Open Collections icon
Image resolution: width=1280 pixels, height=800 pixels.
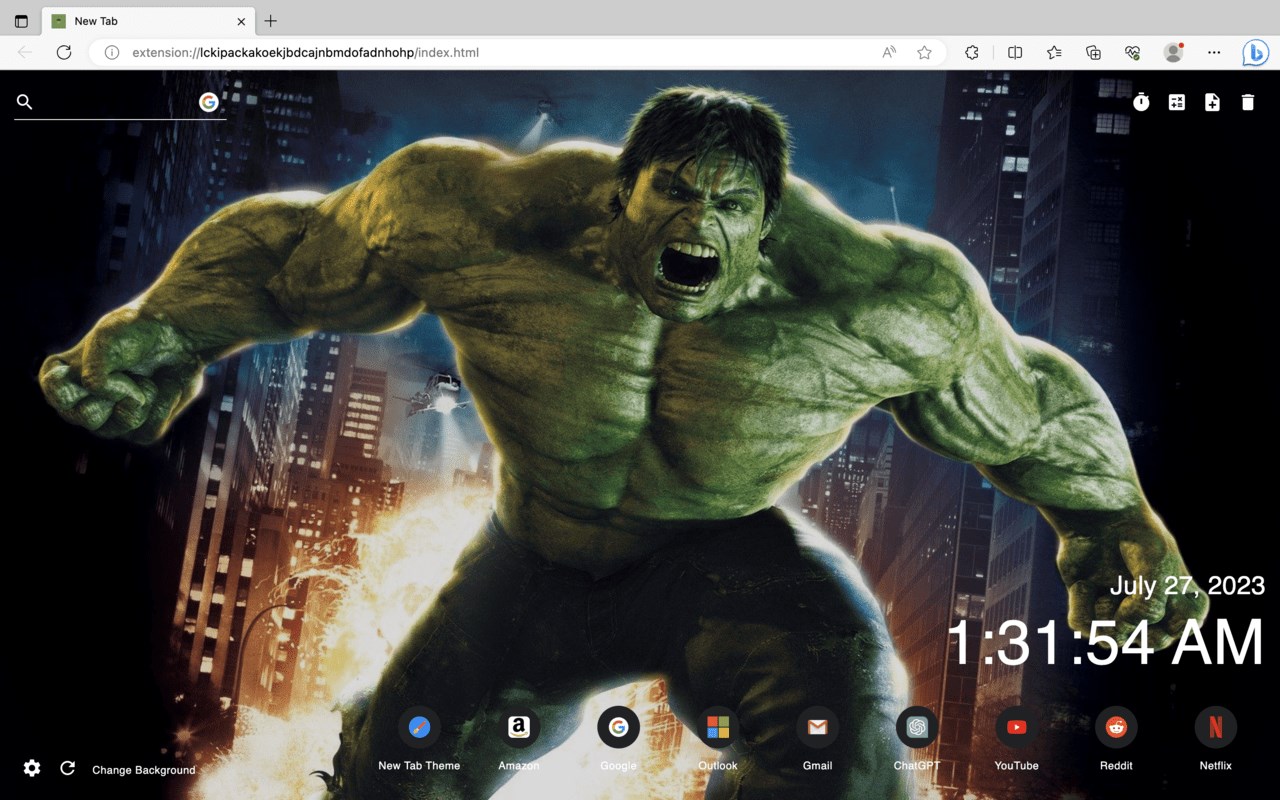tap(1093, 52)
